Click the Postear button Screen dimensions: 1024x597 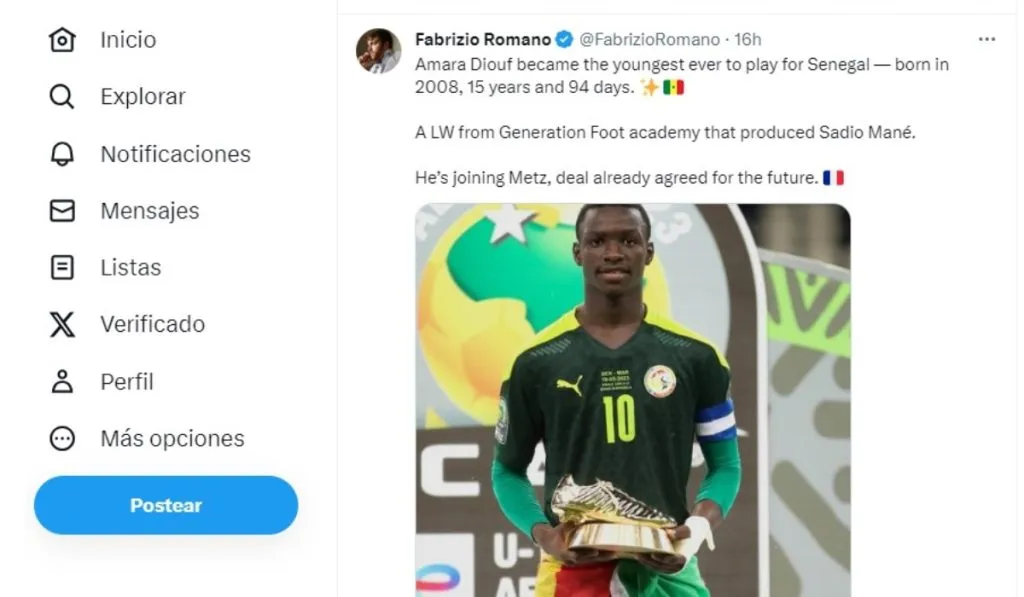tap(166, 505)
